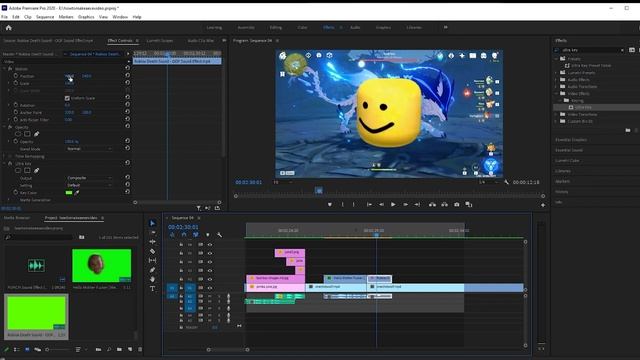Open the Markers menu
This screenshot has width=640, height=360.
tap(66, 17)
